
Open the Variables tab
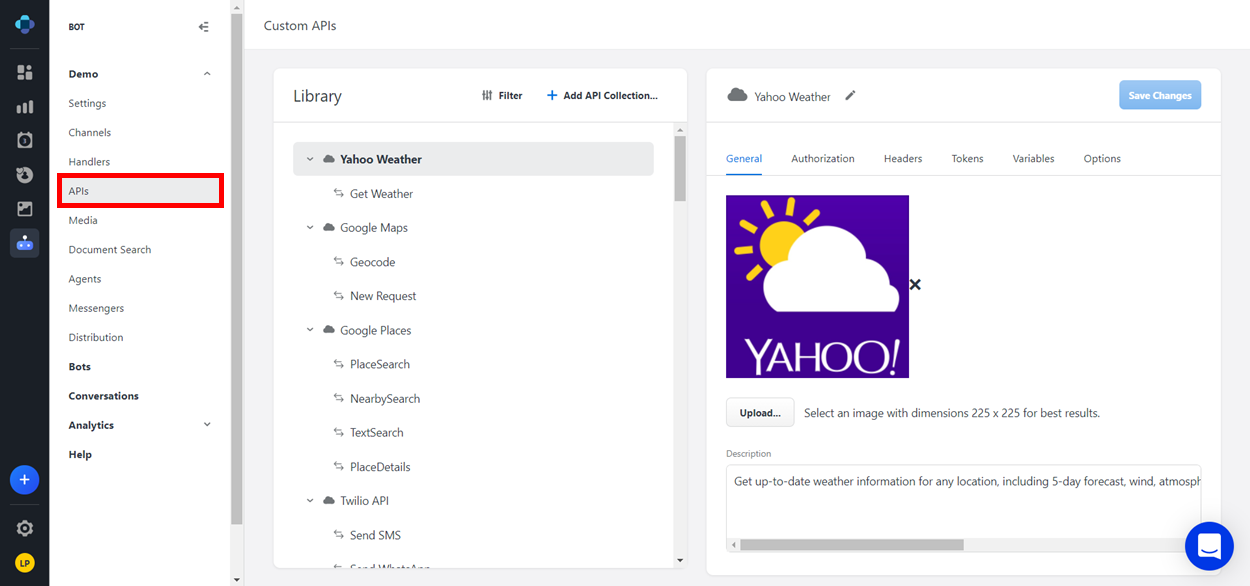click(x=1033, y=158)
